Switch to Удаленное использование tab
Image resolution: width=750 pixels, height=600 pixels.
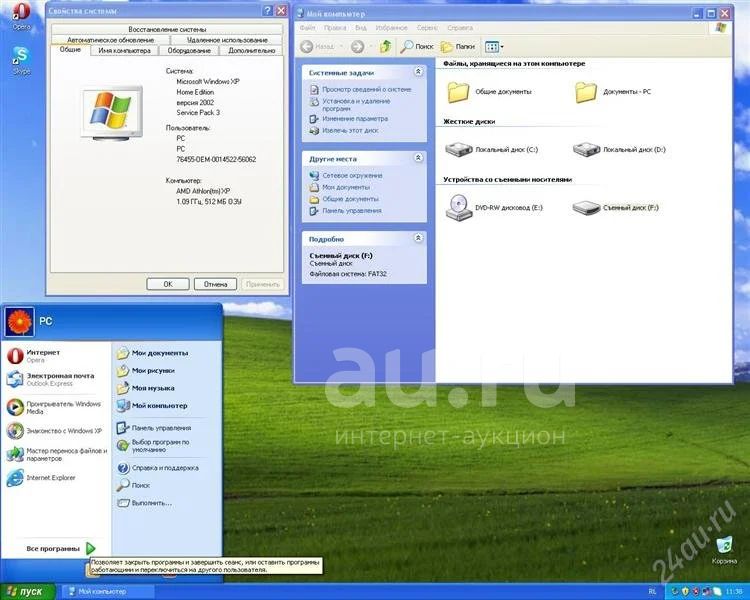tap(227, 40)
